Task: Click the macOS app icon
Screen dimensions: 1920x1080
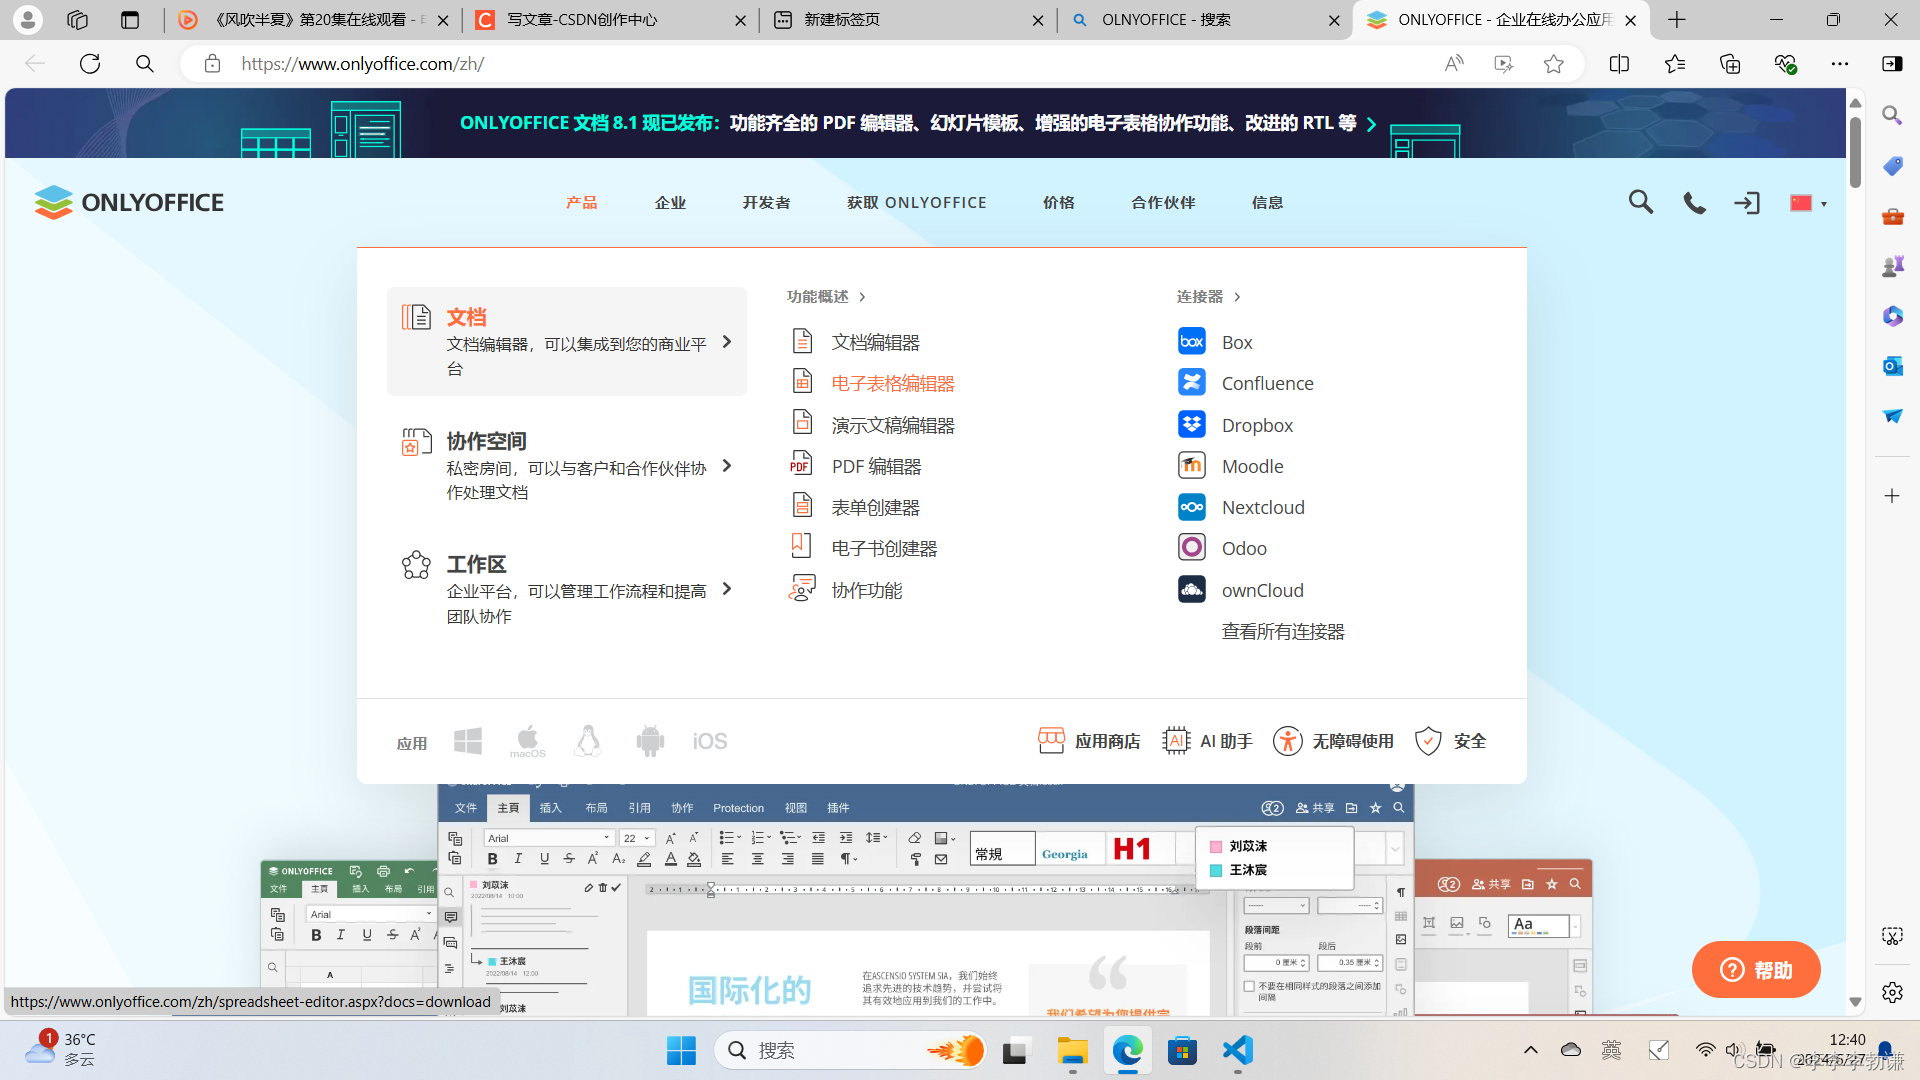Action: pos(528,741)
